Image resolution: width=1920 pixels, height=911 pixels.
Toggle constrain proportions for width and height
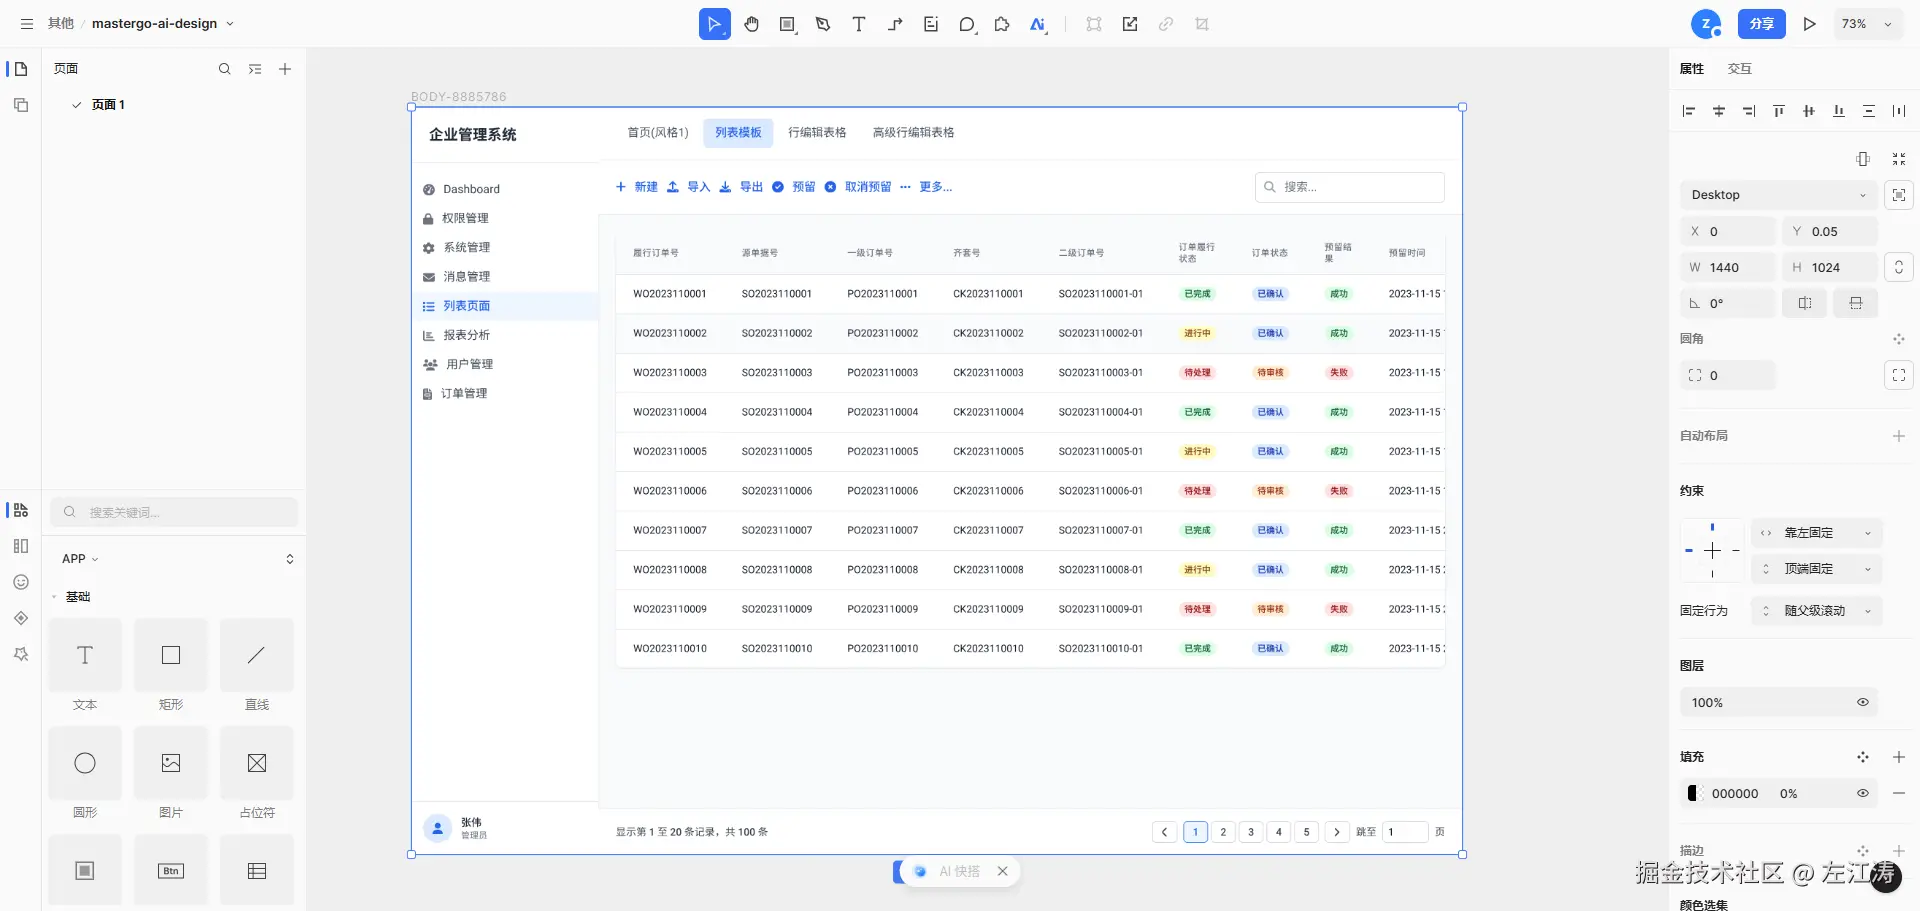point(1899,267)
